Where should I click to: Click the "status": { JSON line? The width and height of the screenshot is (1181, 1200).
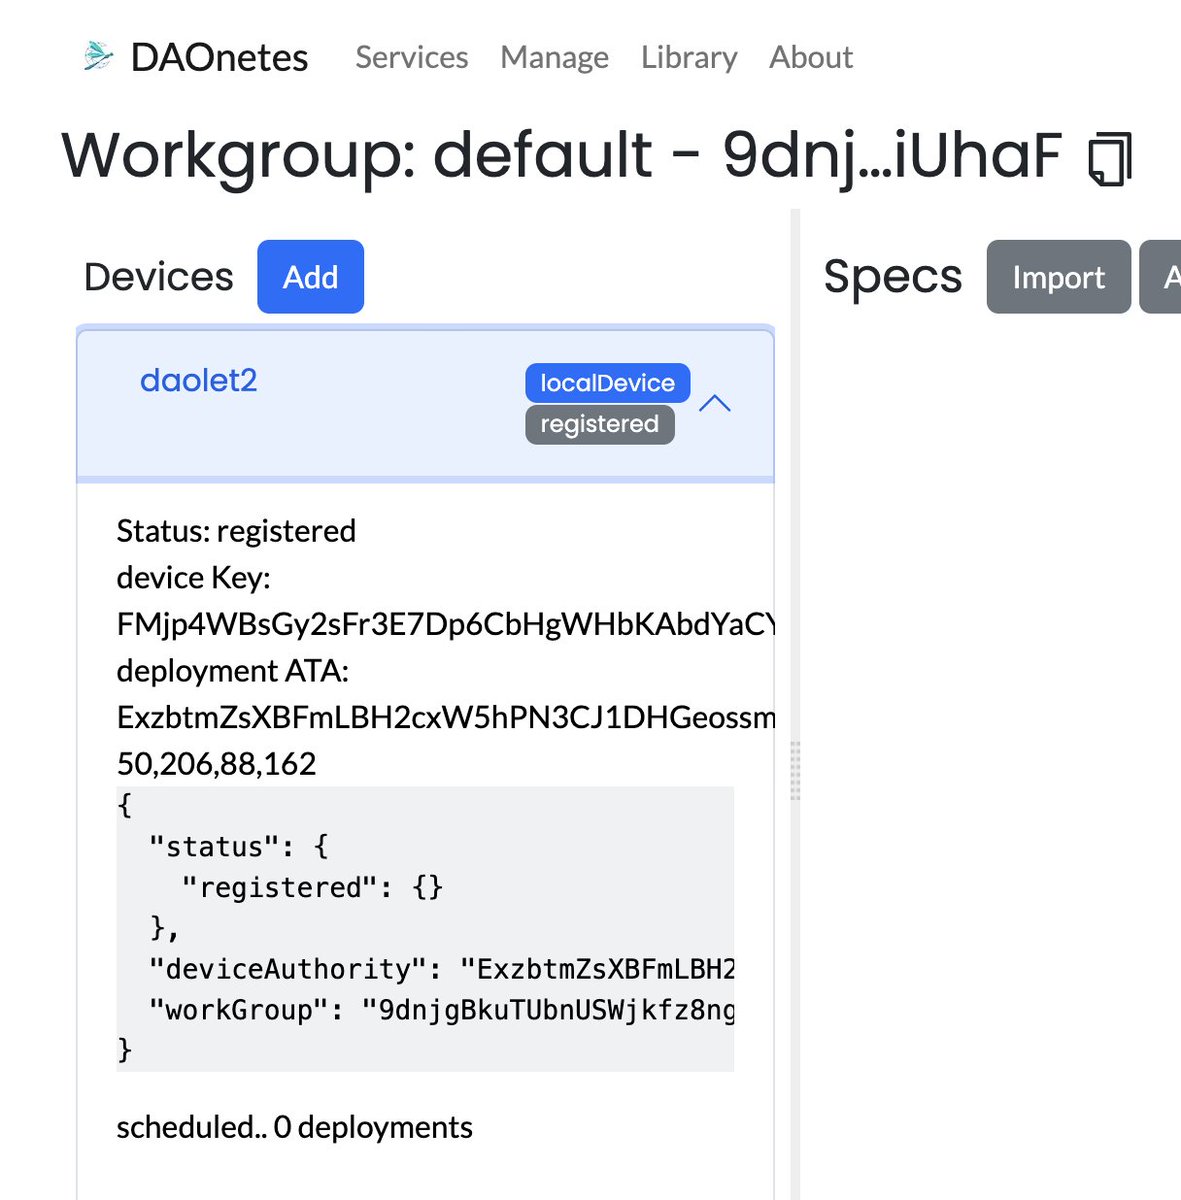pos(238,846)
